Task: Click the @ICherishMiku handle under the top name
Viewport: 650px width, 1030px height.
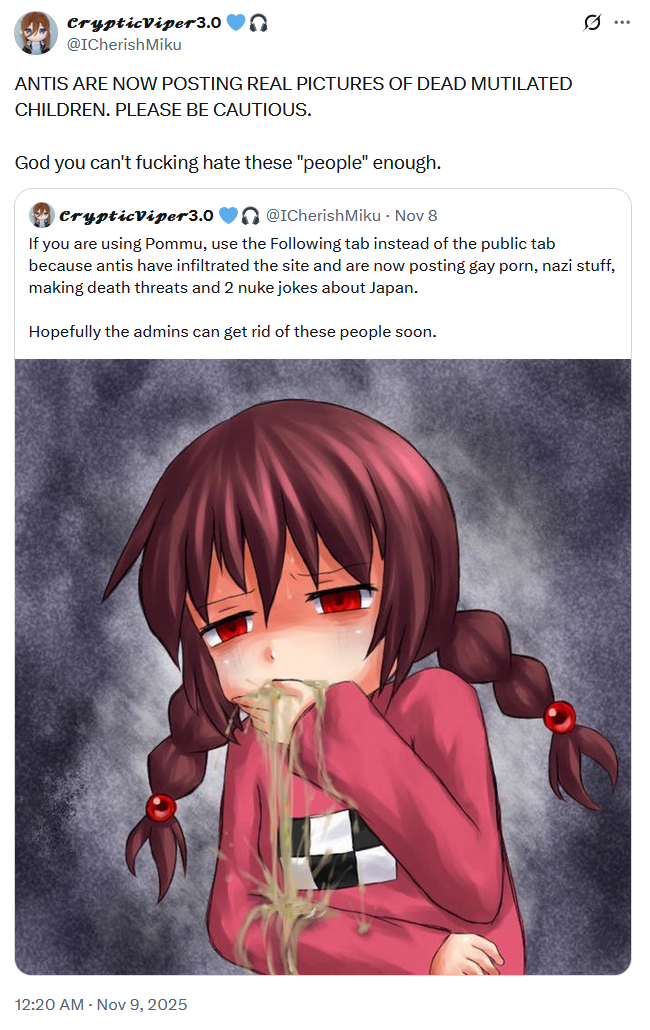Action: click(124, 45)
